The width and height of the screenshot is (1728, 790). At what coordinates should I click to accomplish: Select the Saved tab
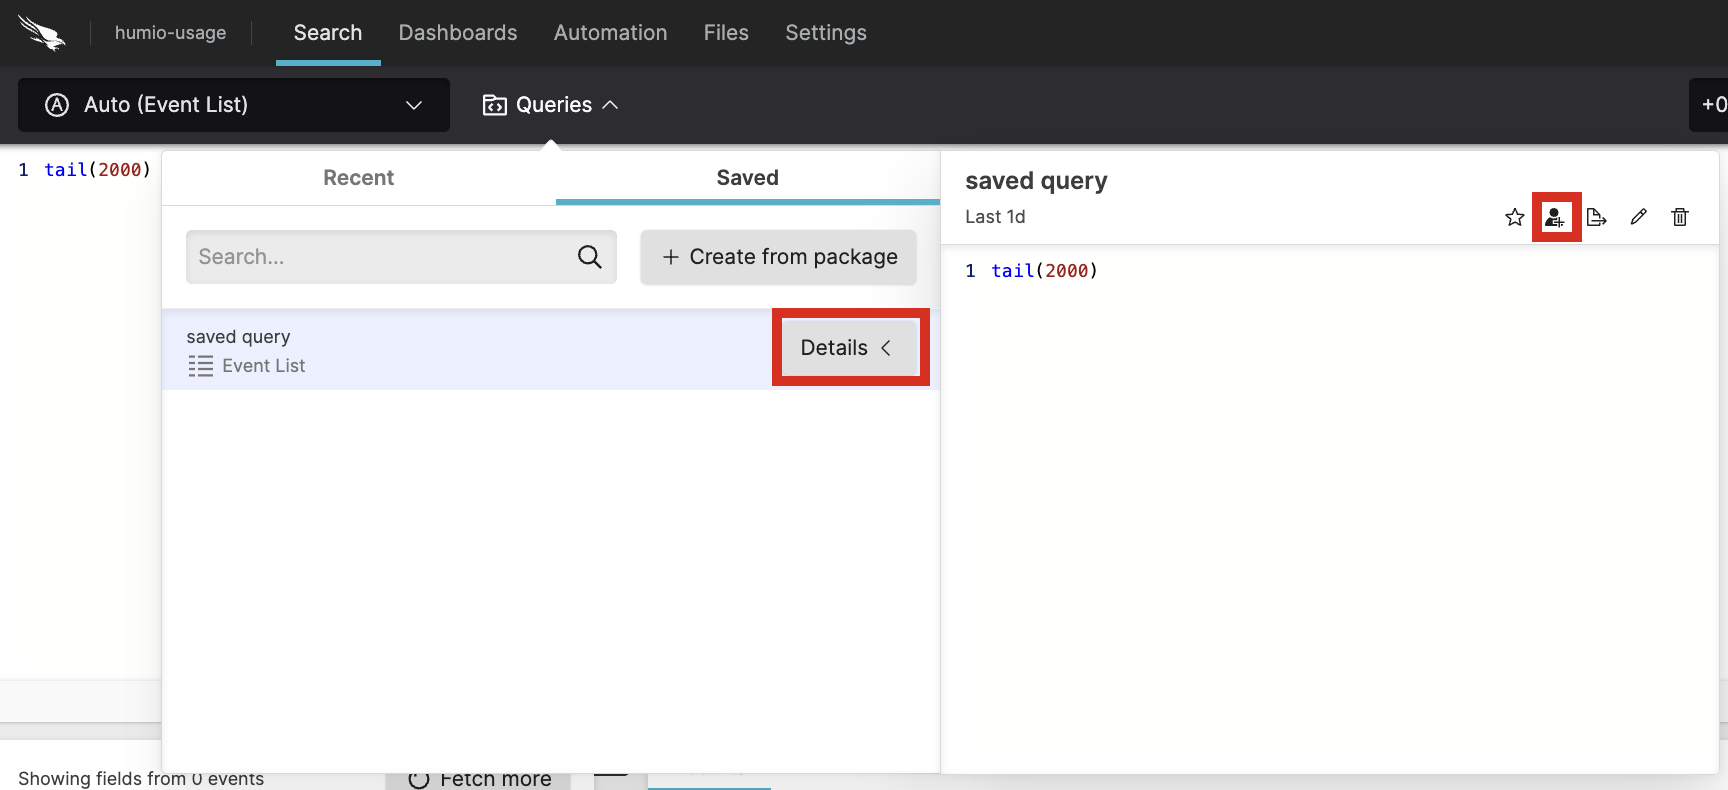(x=747, y=178)
